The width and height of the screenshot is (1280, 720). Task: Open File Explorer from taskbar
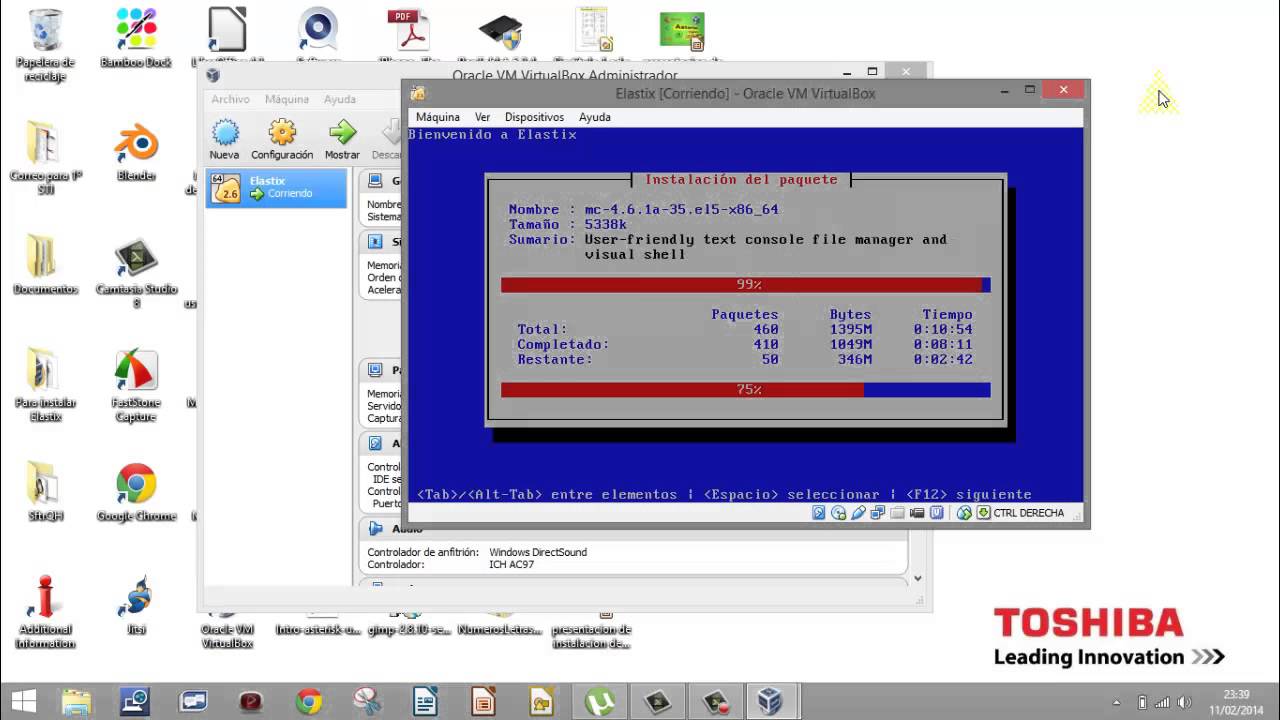point(76,701)
